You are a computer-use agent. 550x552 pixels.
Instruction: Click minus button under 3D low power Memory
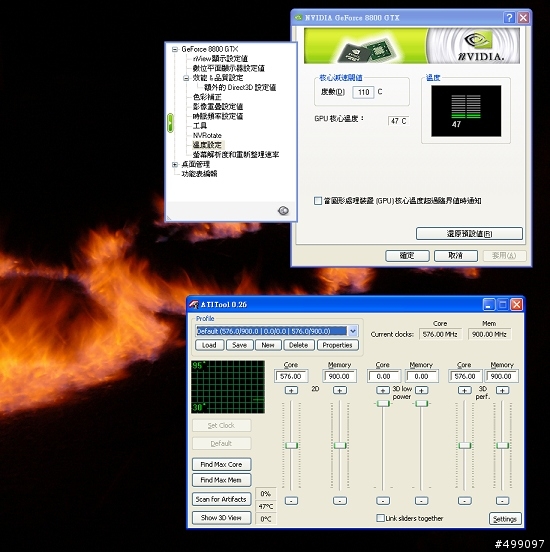pyautogui.click(x=421, y=500)
